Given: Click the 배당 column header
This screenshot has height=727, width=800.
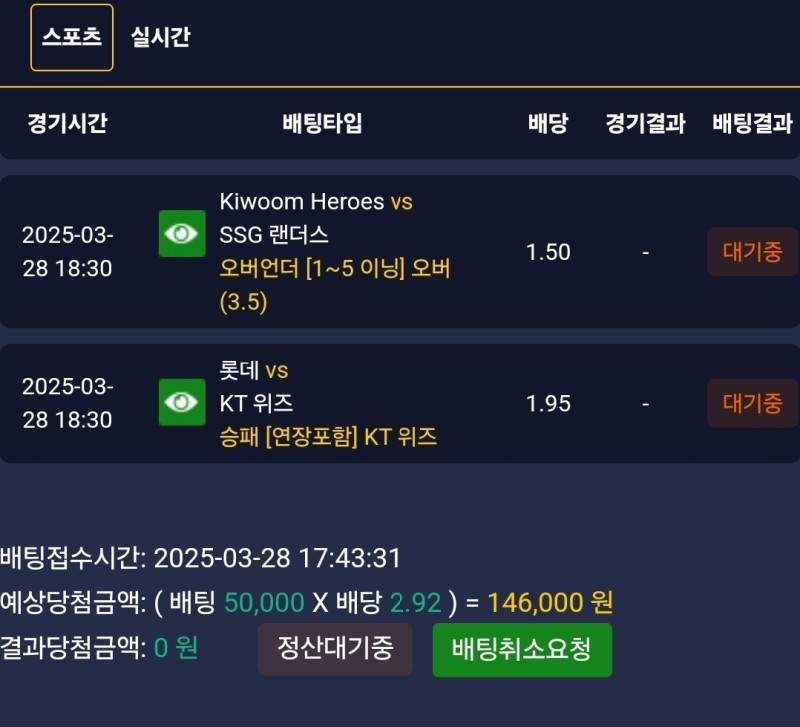Looking at the screenshot, I should coord(548,124).
